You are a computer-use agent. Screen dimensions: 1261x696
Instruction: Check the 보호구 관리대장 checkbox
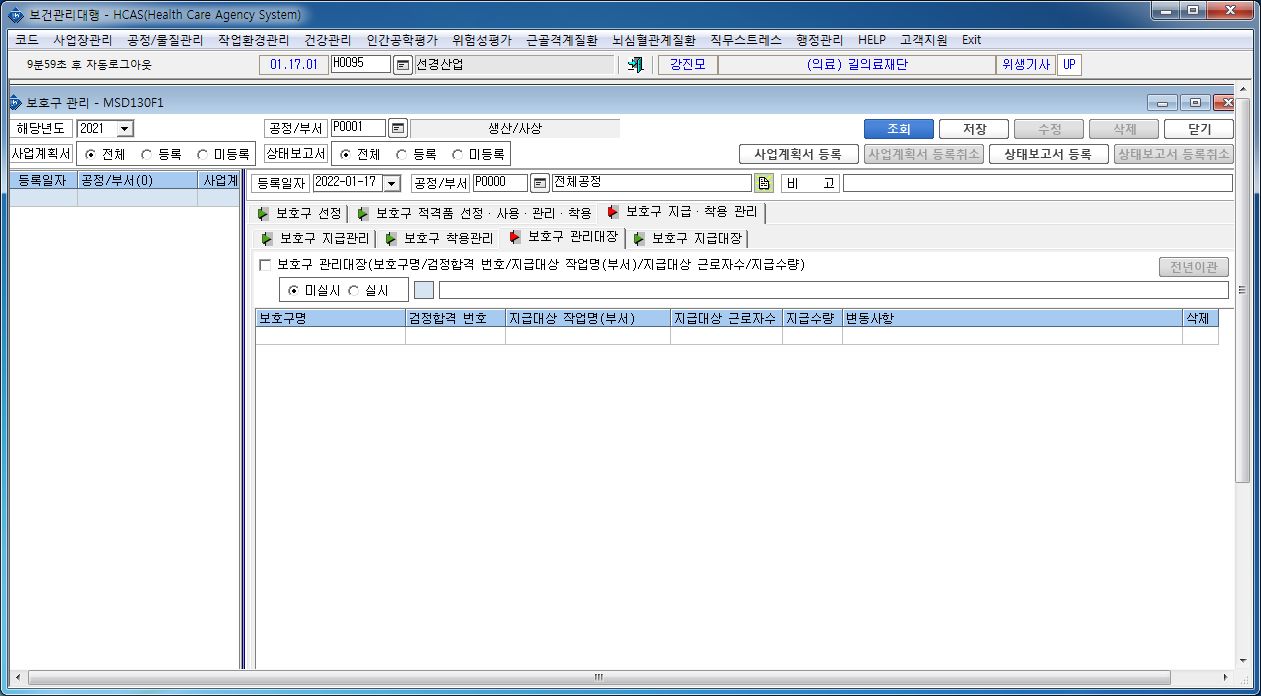(265, 265)
